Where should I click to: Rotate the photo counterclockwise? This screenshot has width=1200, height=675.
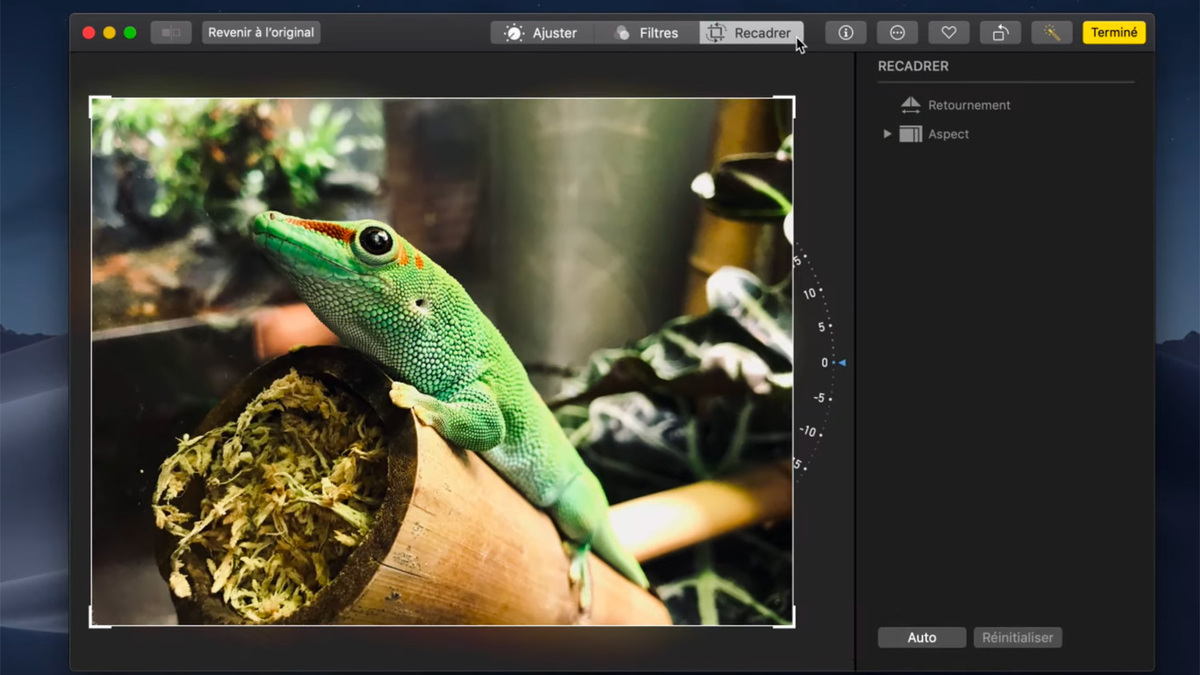pyautogui.click(x=1000, y=32)
